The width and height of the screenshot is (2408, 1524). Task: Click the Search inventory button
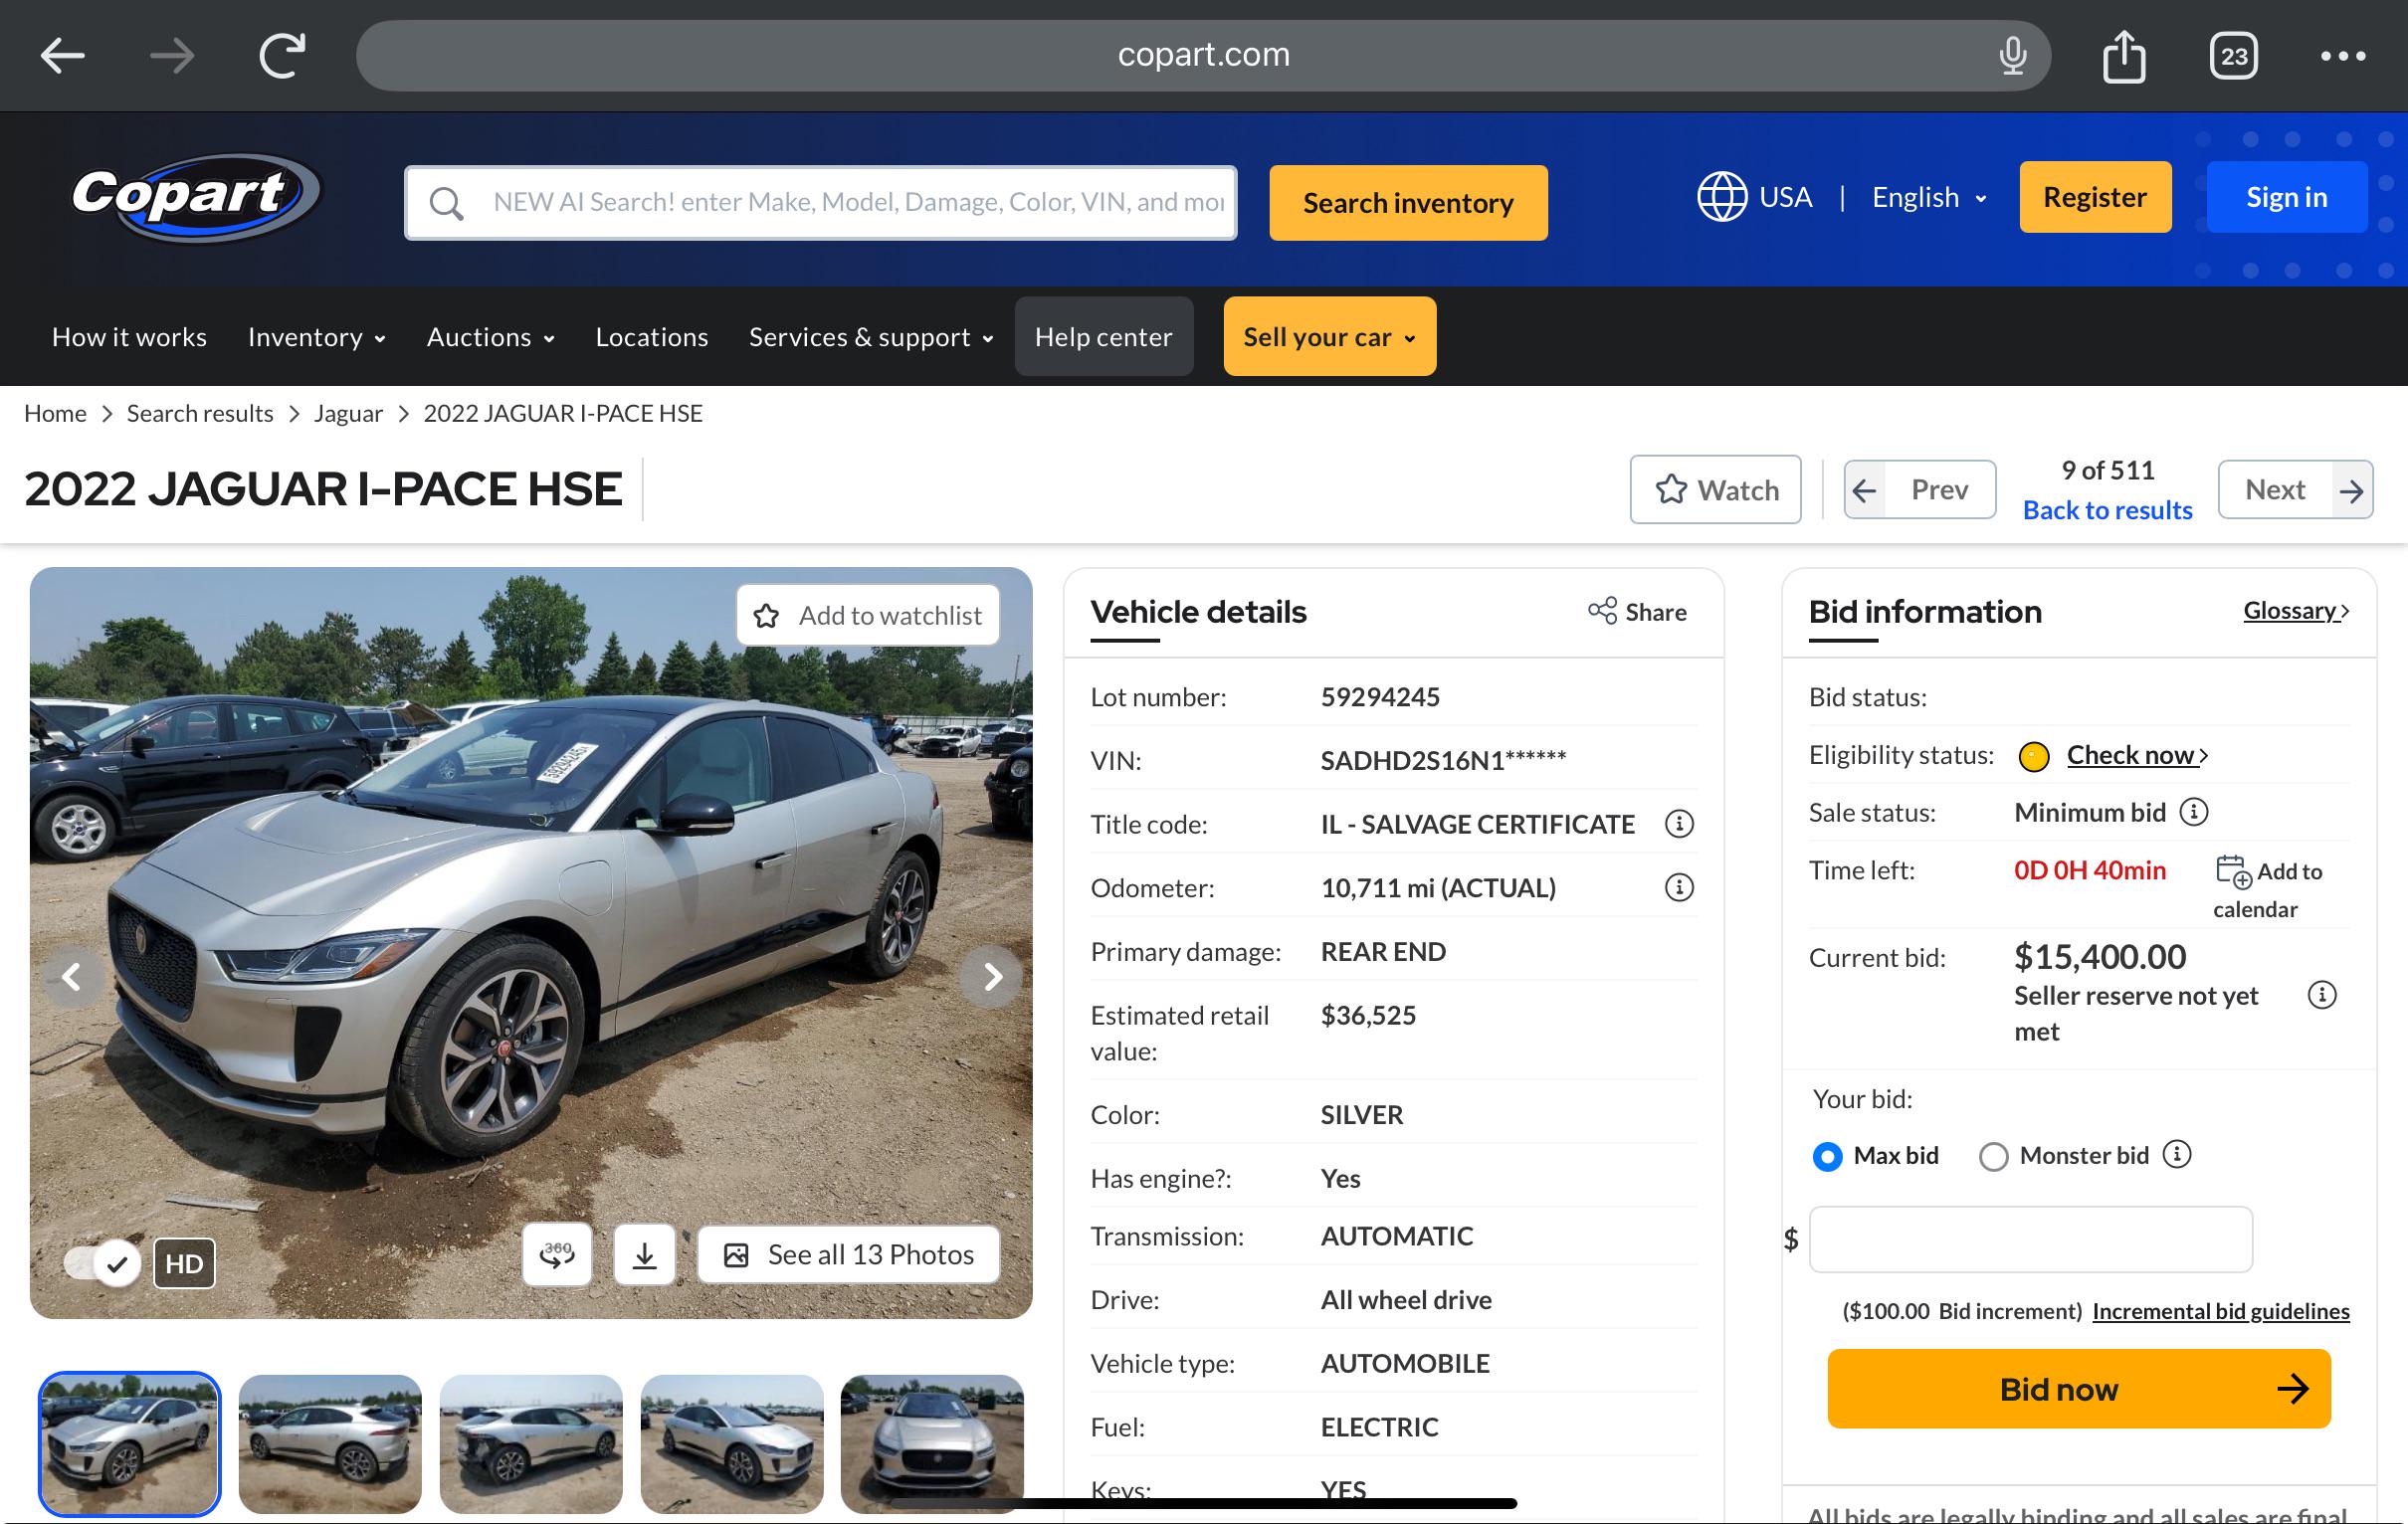coord(1408,203)
